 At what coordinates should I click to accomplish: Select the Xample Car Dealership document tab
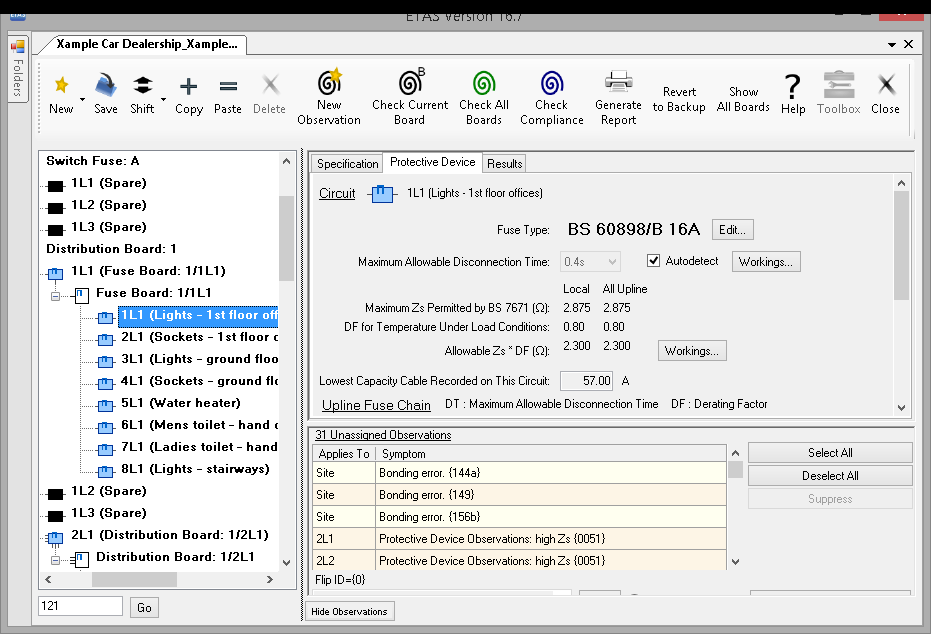point(147,45)
